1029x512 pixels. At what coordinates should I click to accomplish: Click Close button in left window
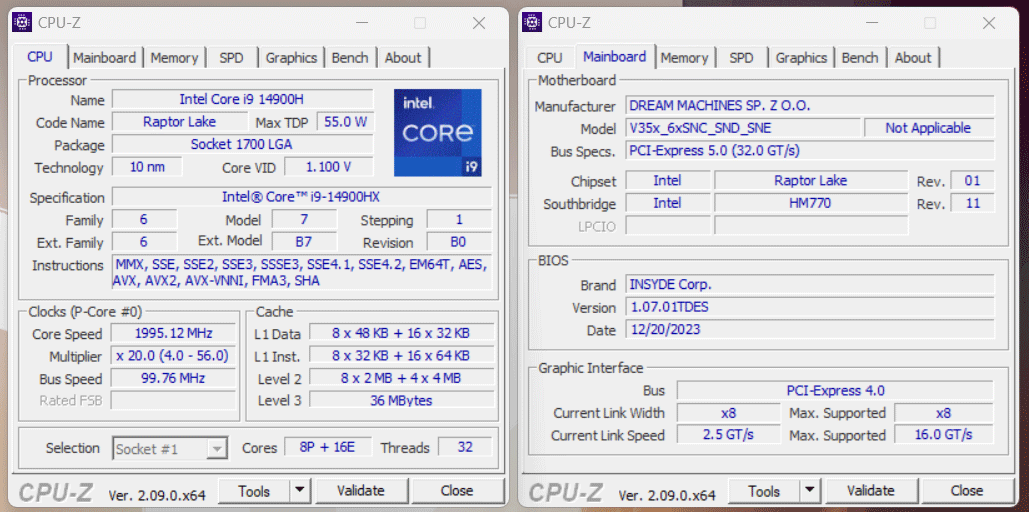[457, 490]
